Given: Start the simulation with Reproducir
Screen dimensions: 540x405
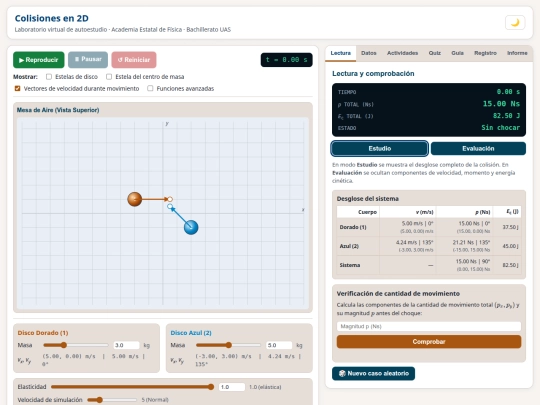Looking at the screenshot, I should (39, 60).
